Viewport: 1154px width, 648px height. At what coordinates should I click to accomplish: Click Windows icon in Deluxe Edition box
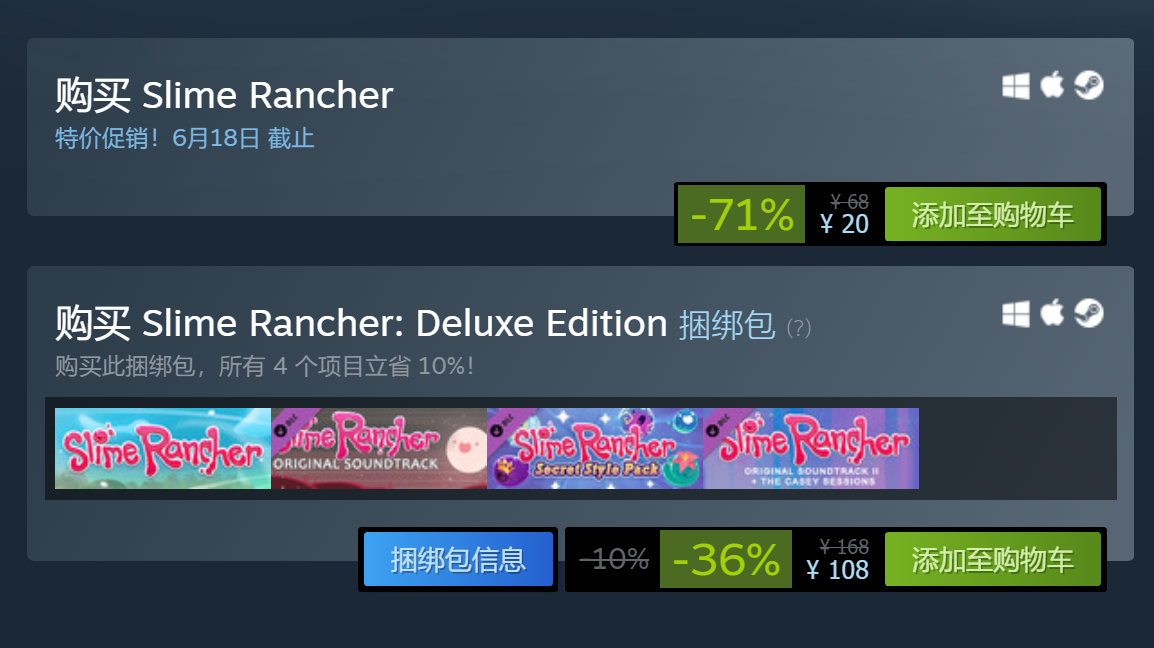[x=1016, y=314]
